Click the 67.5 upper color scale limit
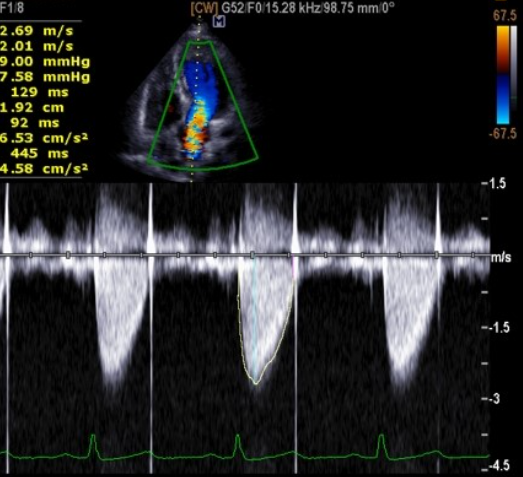Viewport: 523px width, 477px height. click(505, 16)
